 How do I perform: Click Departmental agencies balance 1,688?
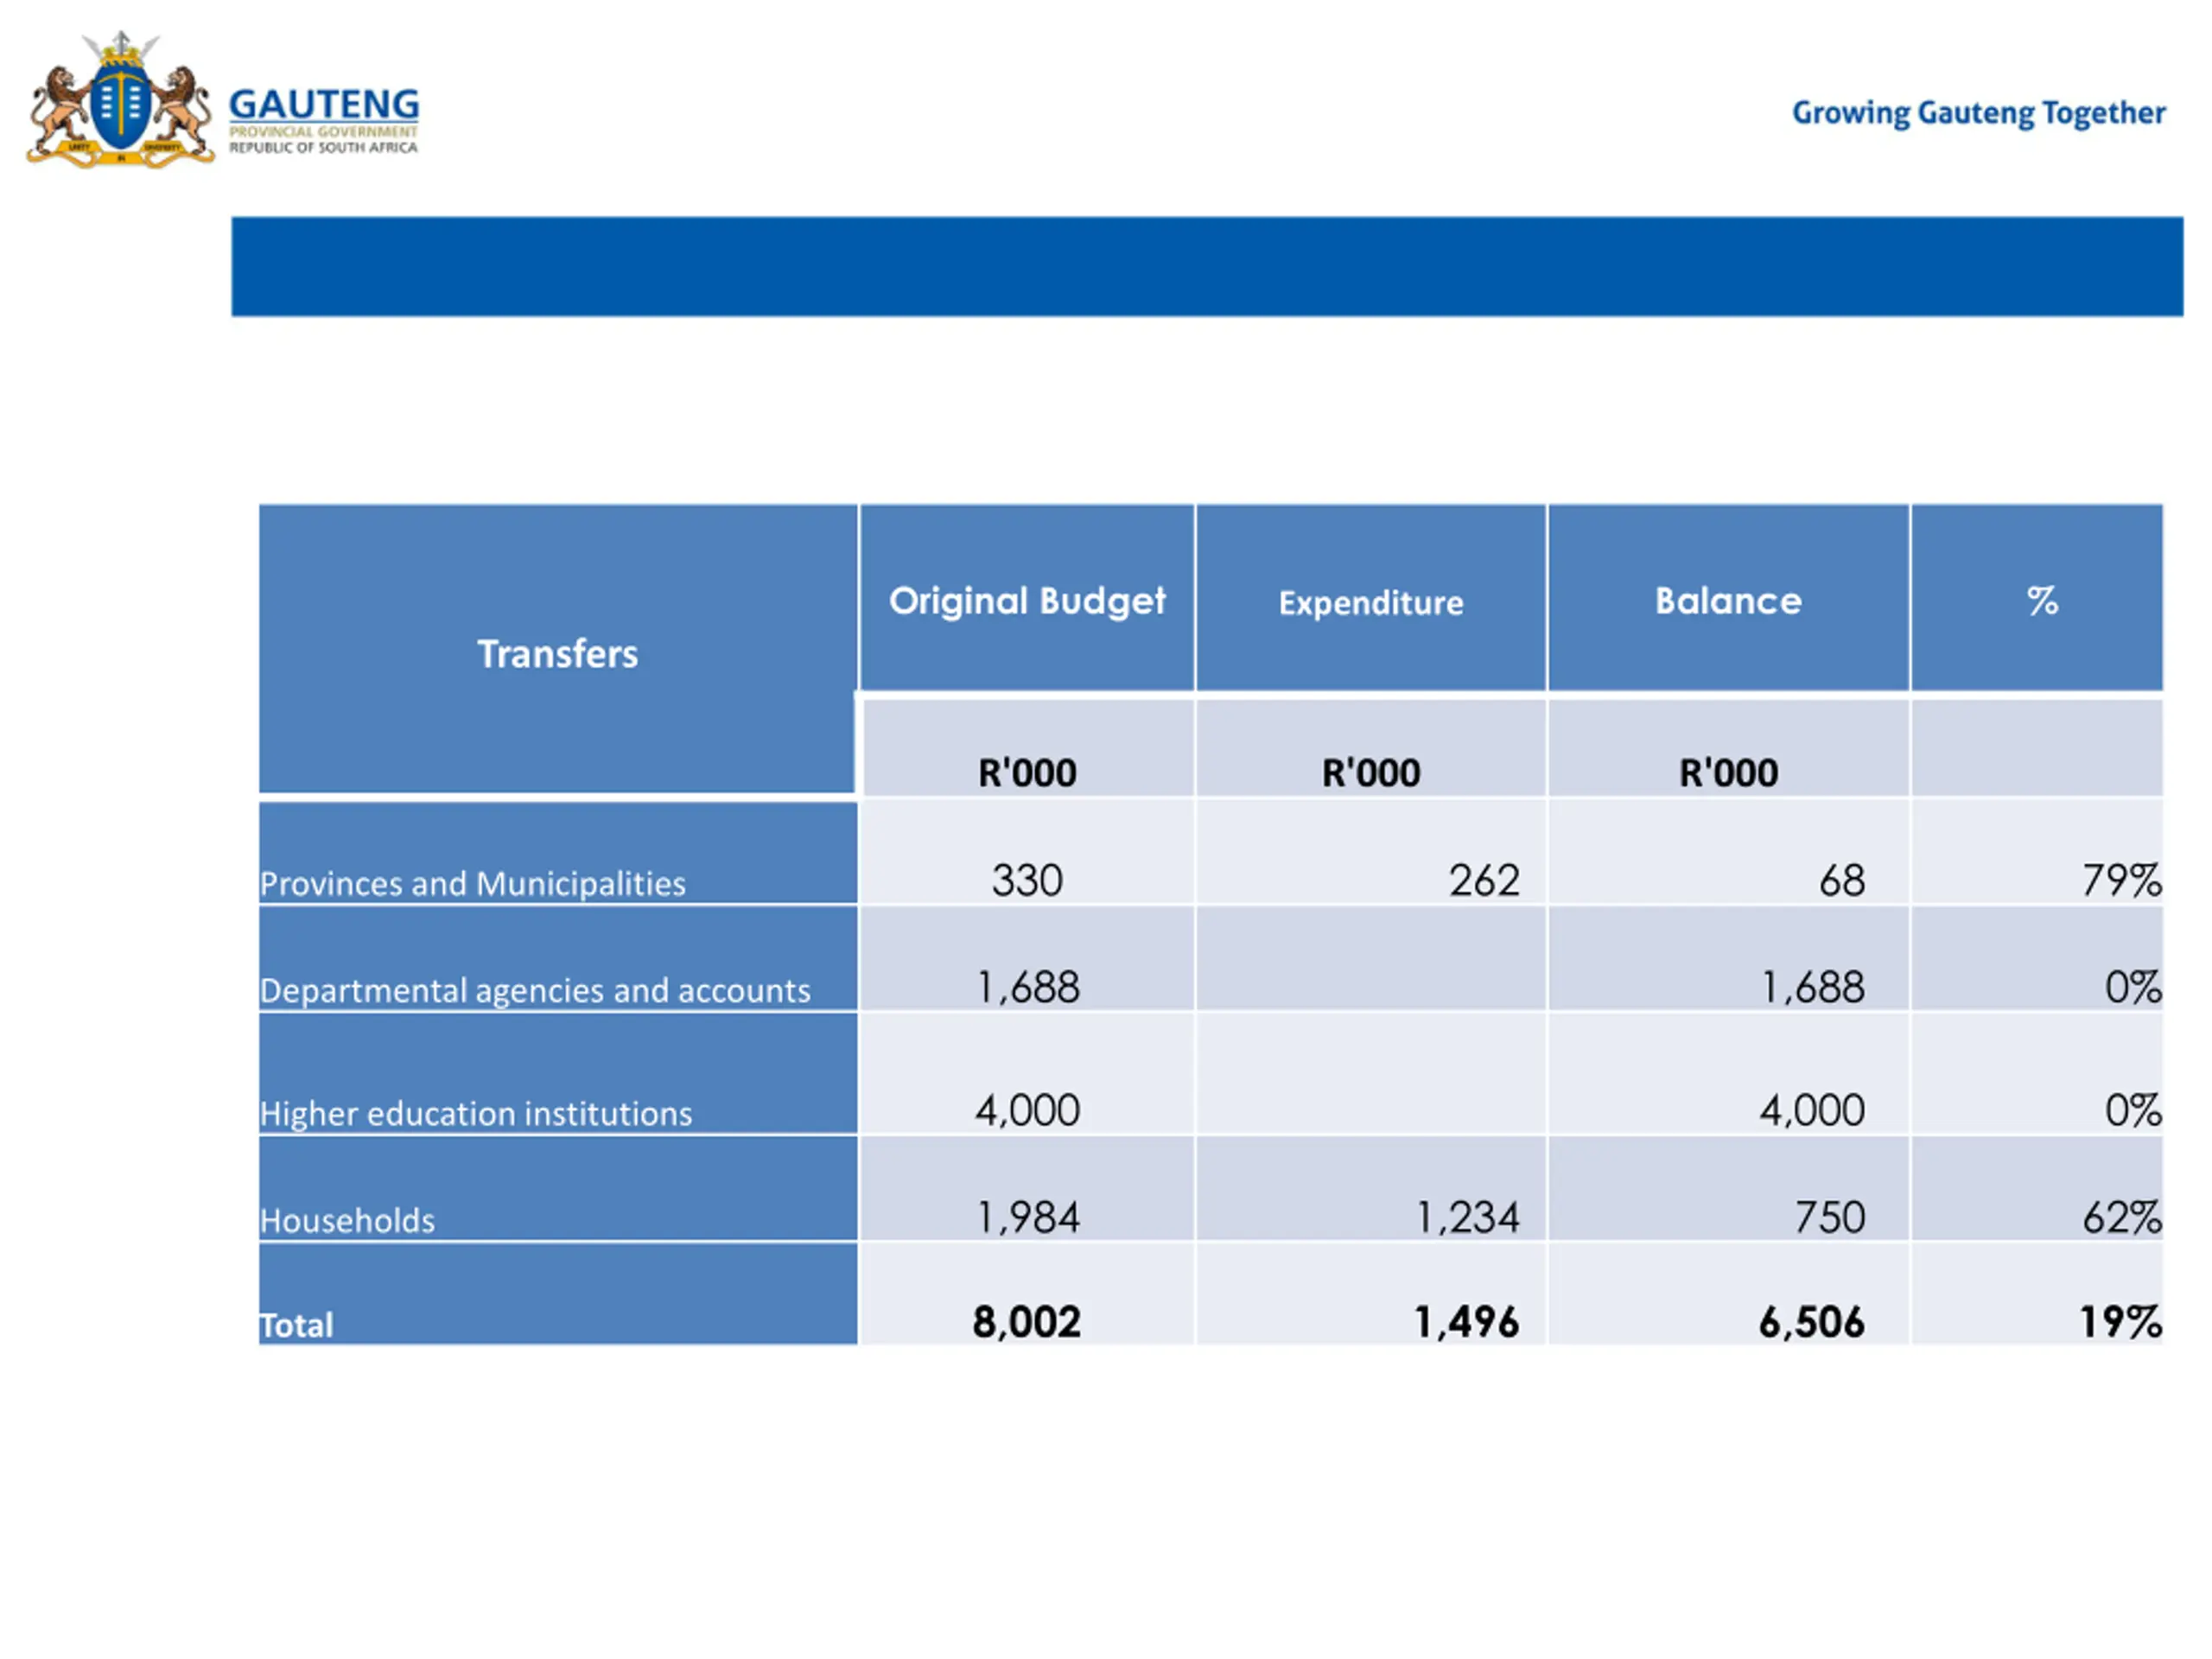1812,988
